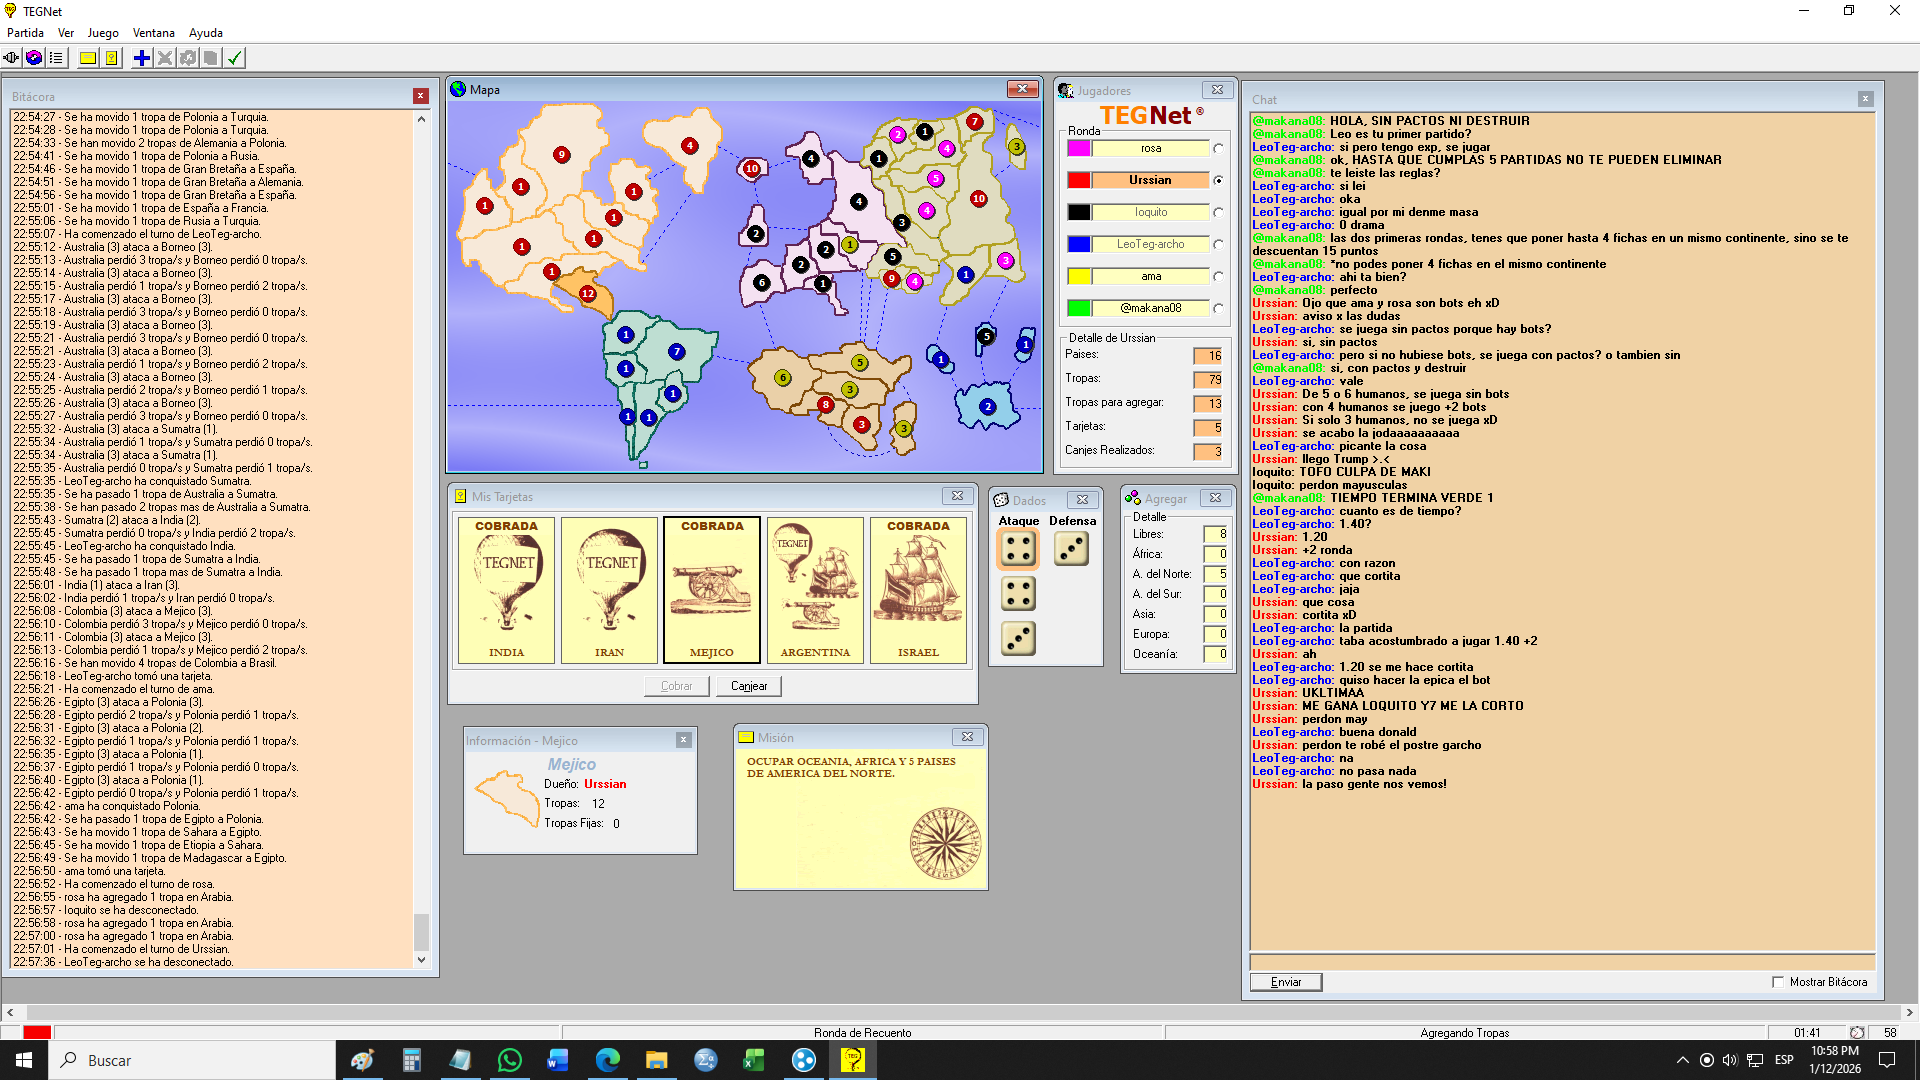Click Urssian's red color swatch
This screenshot has width=1920, height=1080.
click(1079, 181)
